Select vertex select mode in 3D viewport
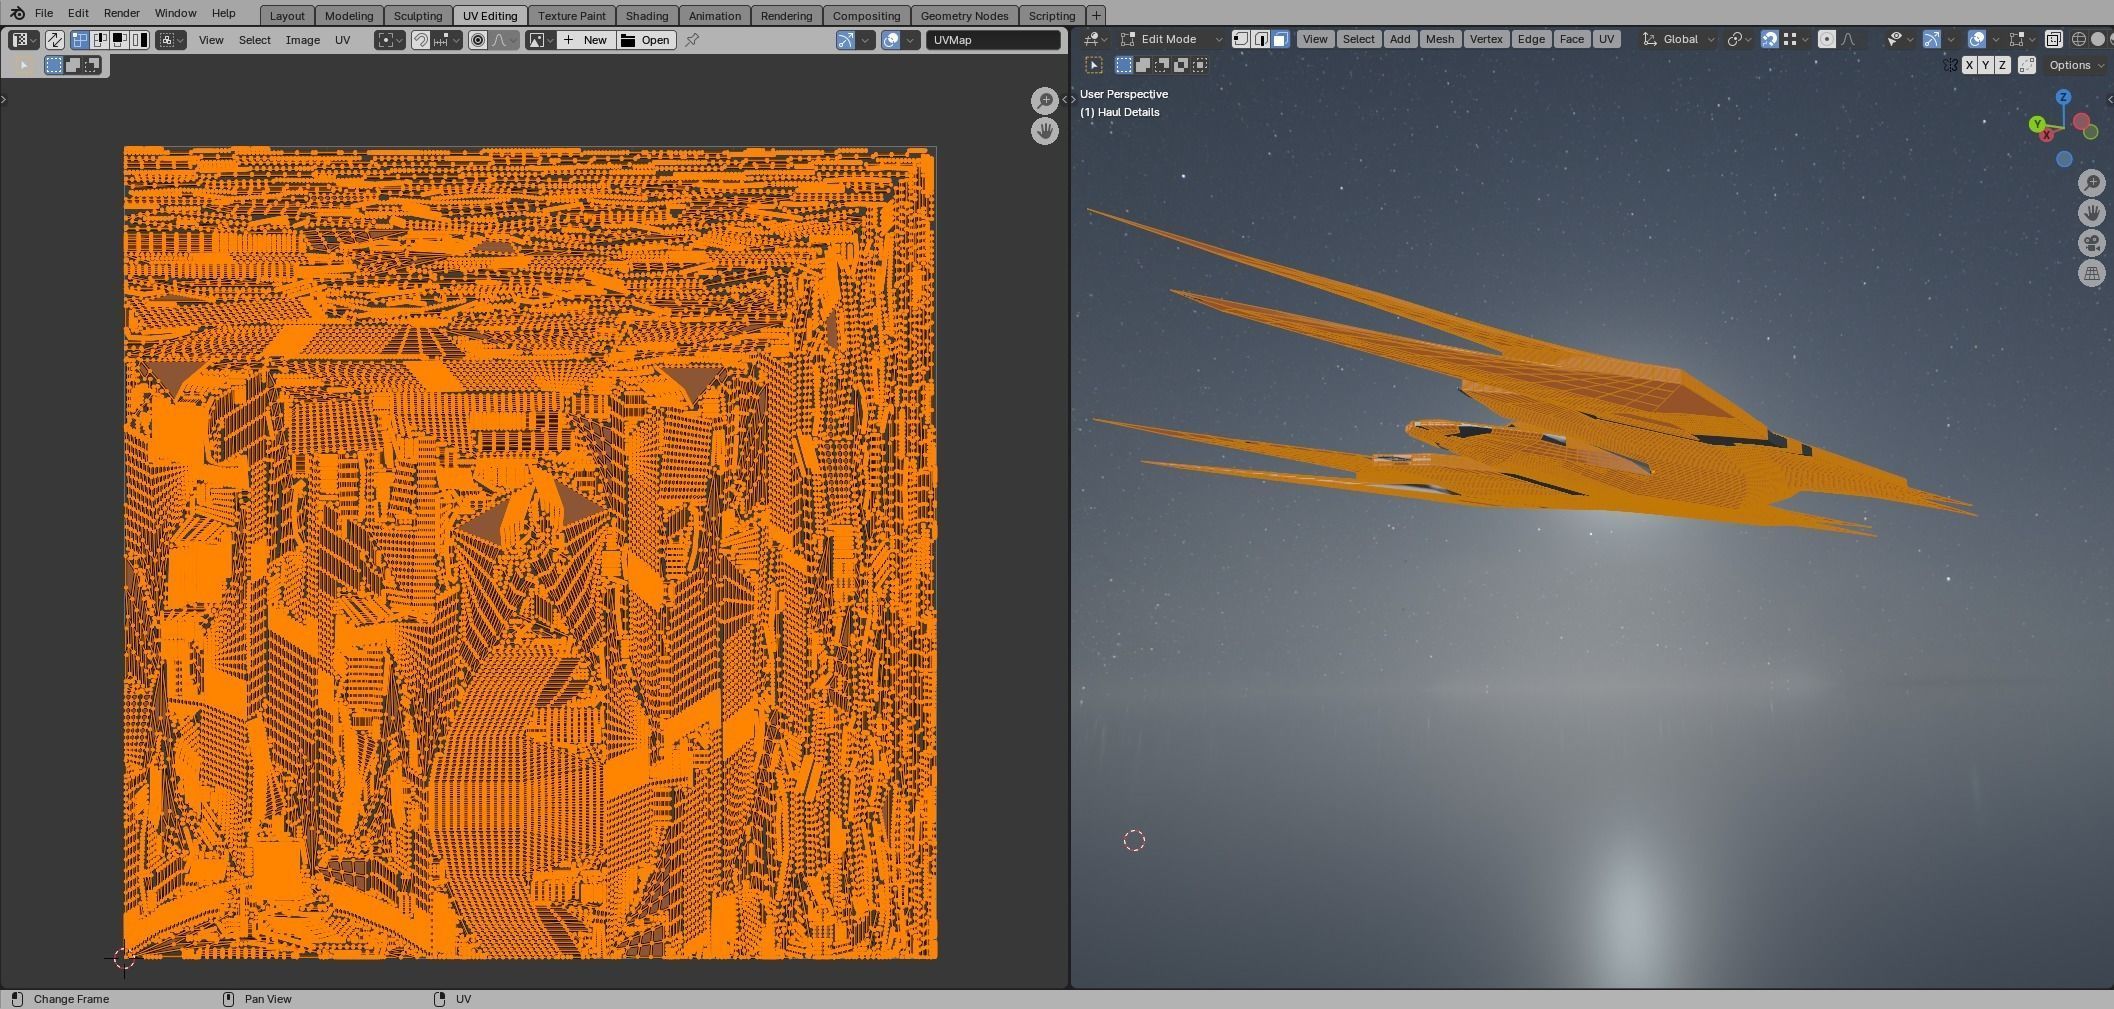The width and height of the screenshot is (2114, 1009). pos(1241,39)
